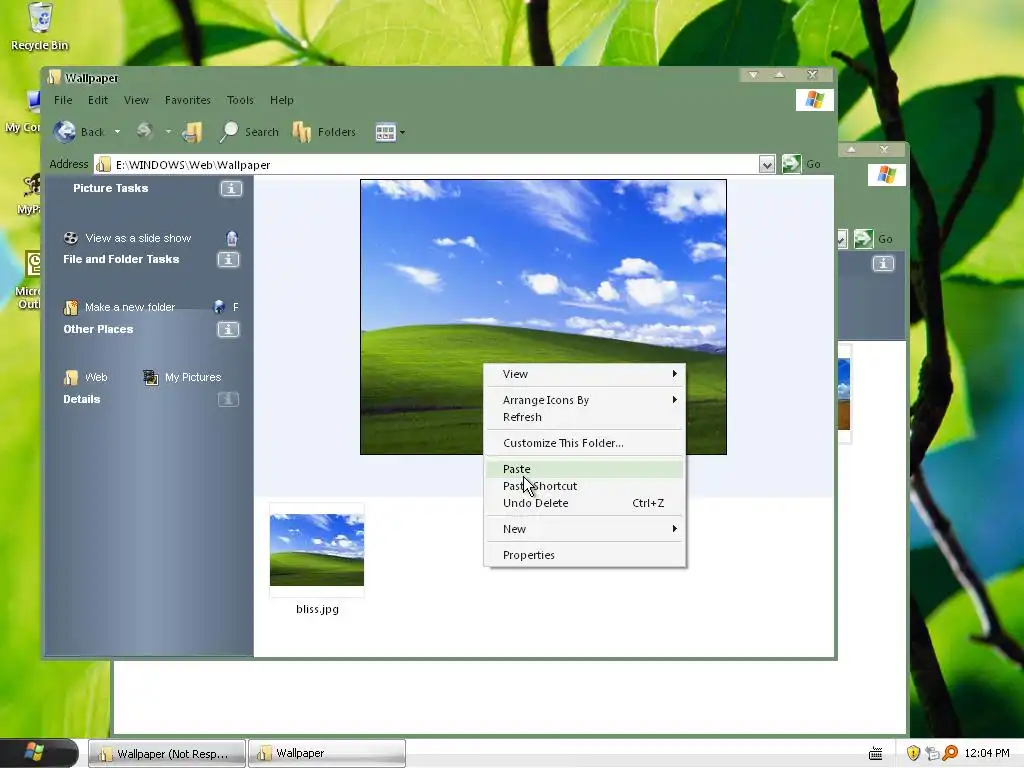1024x768 pixels.
Task: Open the Forward history dropdown arrow
Action: pyautogui.click(x=168, y=132)
